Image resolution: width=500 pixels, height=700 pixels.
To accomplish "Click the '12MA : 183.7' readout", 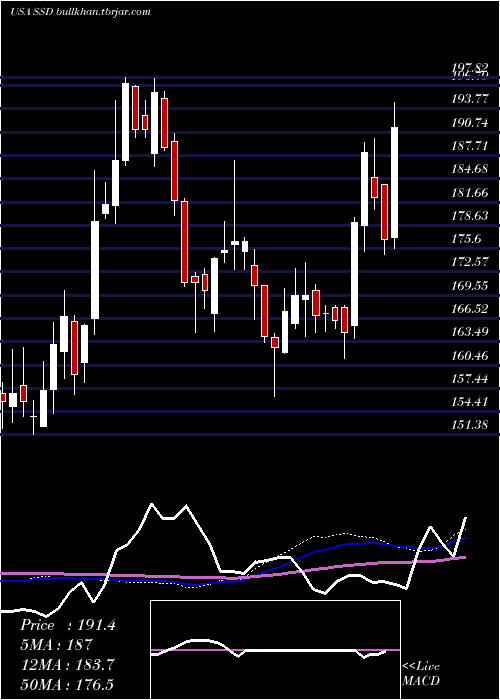I will click(x=67, y=665).
